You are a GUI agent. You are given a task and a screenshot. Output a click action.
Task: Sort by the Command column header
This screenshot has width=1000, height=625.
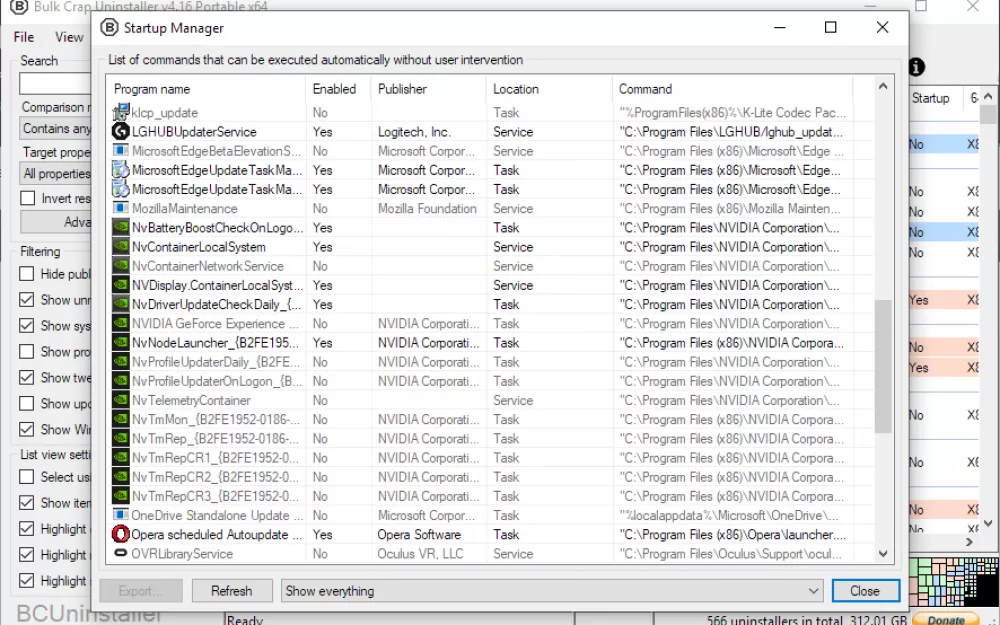(x=732, y=89)
